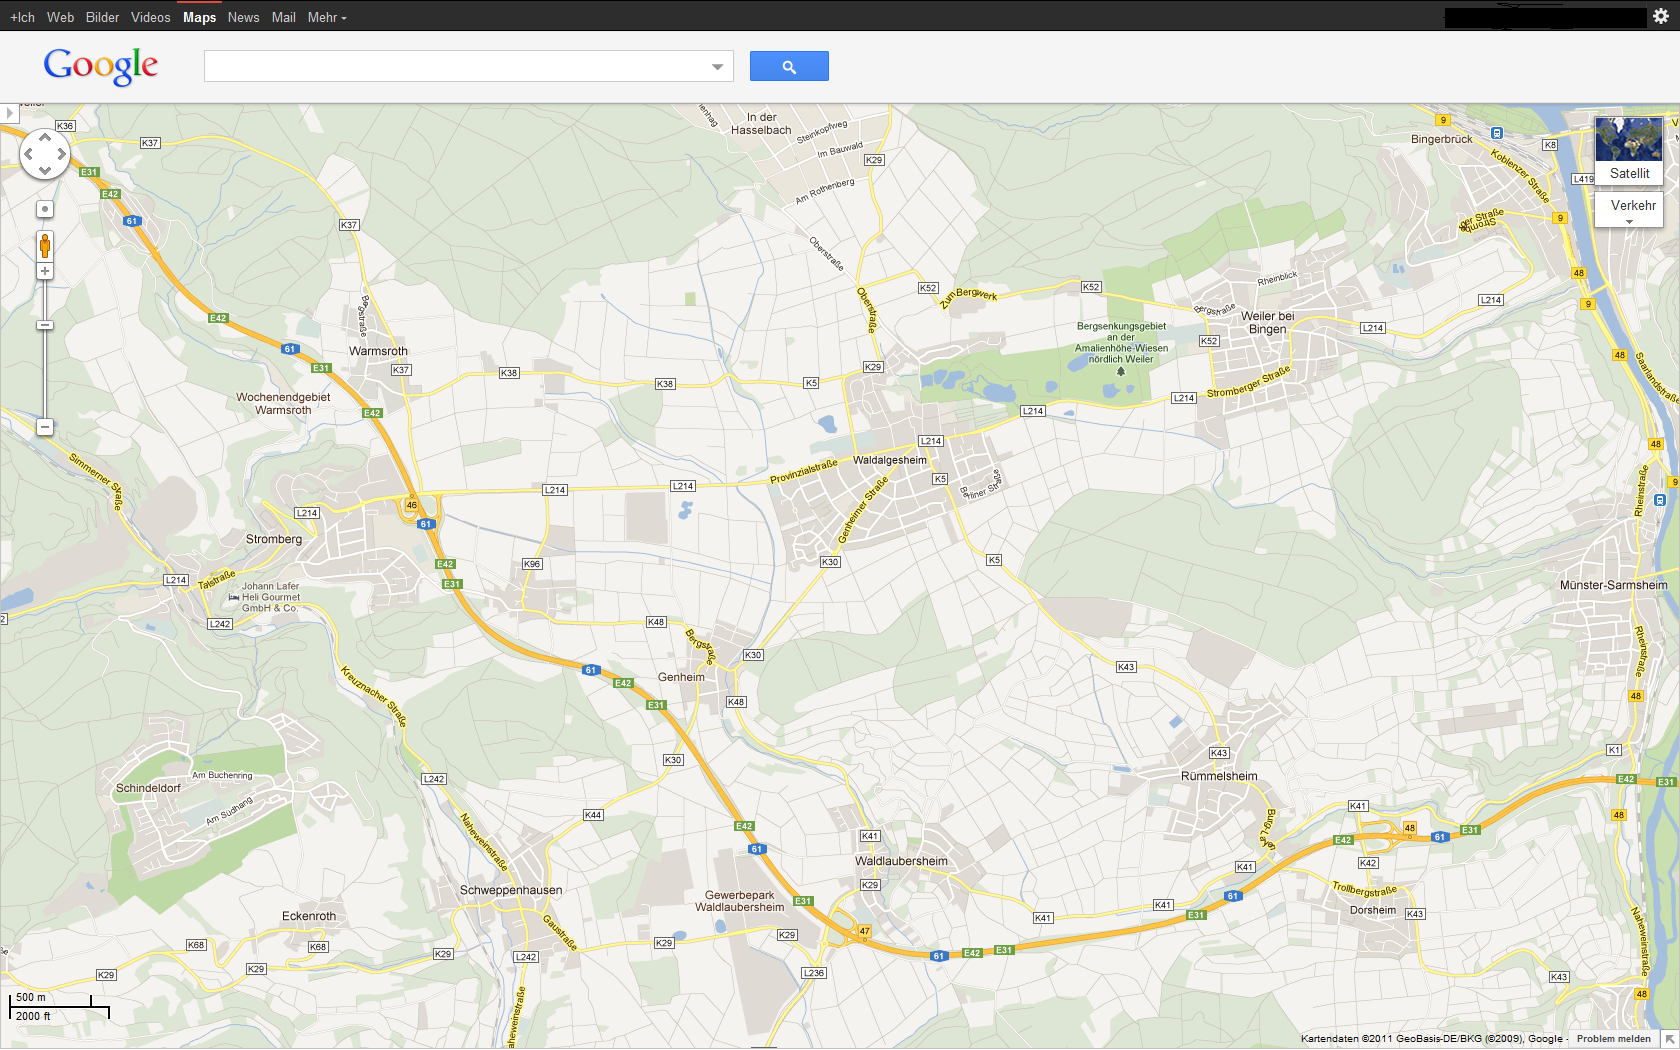Click exit 46 marker near Stromberg
Viewport: 1680px width, 1050px height.
[411, 505]
